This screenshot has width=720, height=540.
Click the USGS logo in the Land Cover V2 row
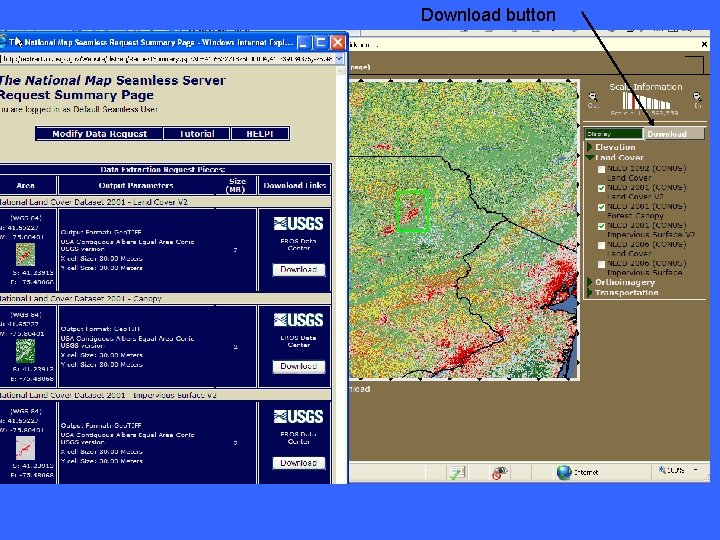pos(298,224)
